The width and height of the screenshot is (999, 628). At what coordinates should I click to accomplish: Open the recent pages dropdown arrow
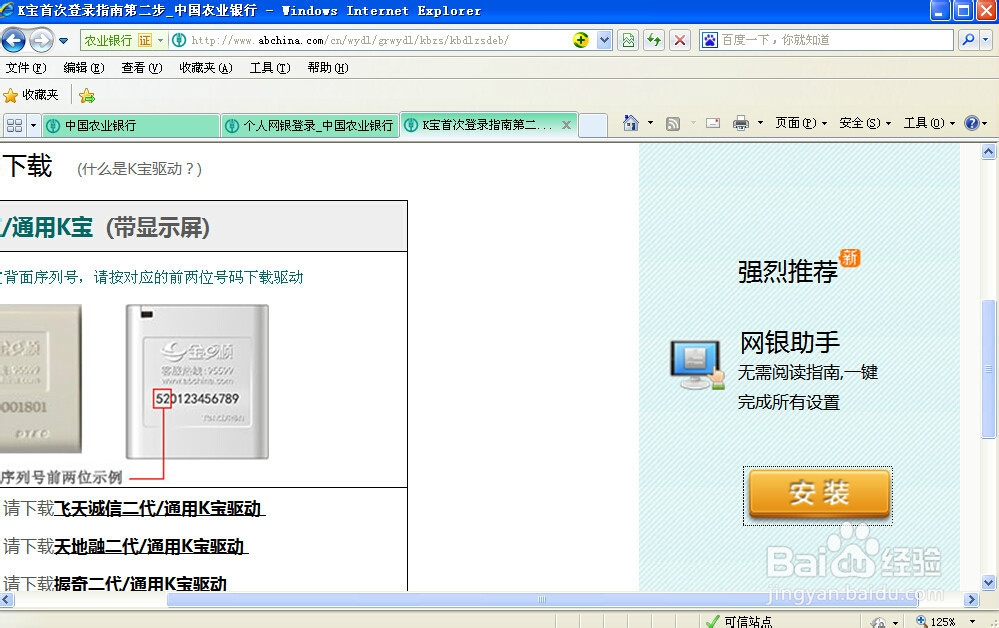[x=63, y=41]
